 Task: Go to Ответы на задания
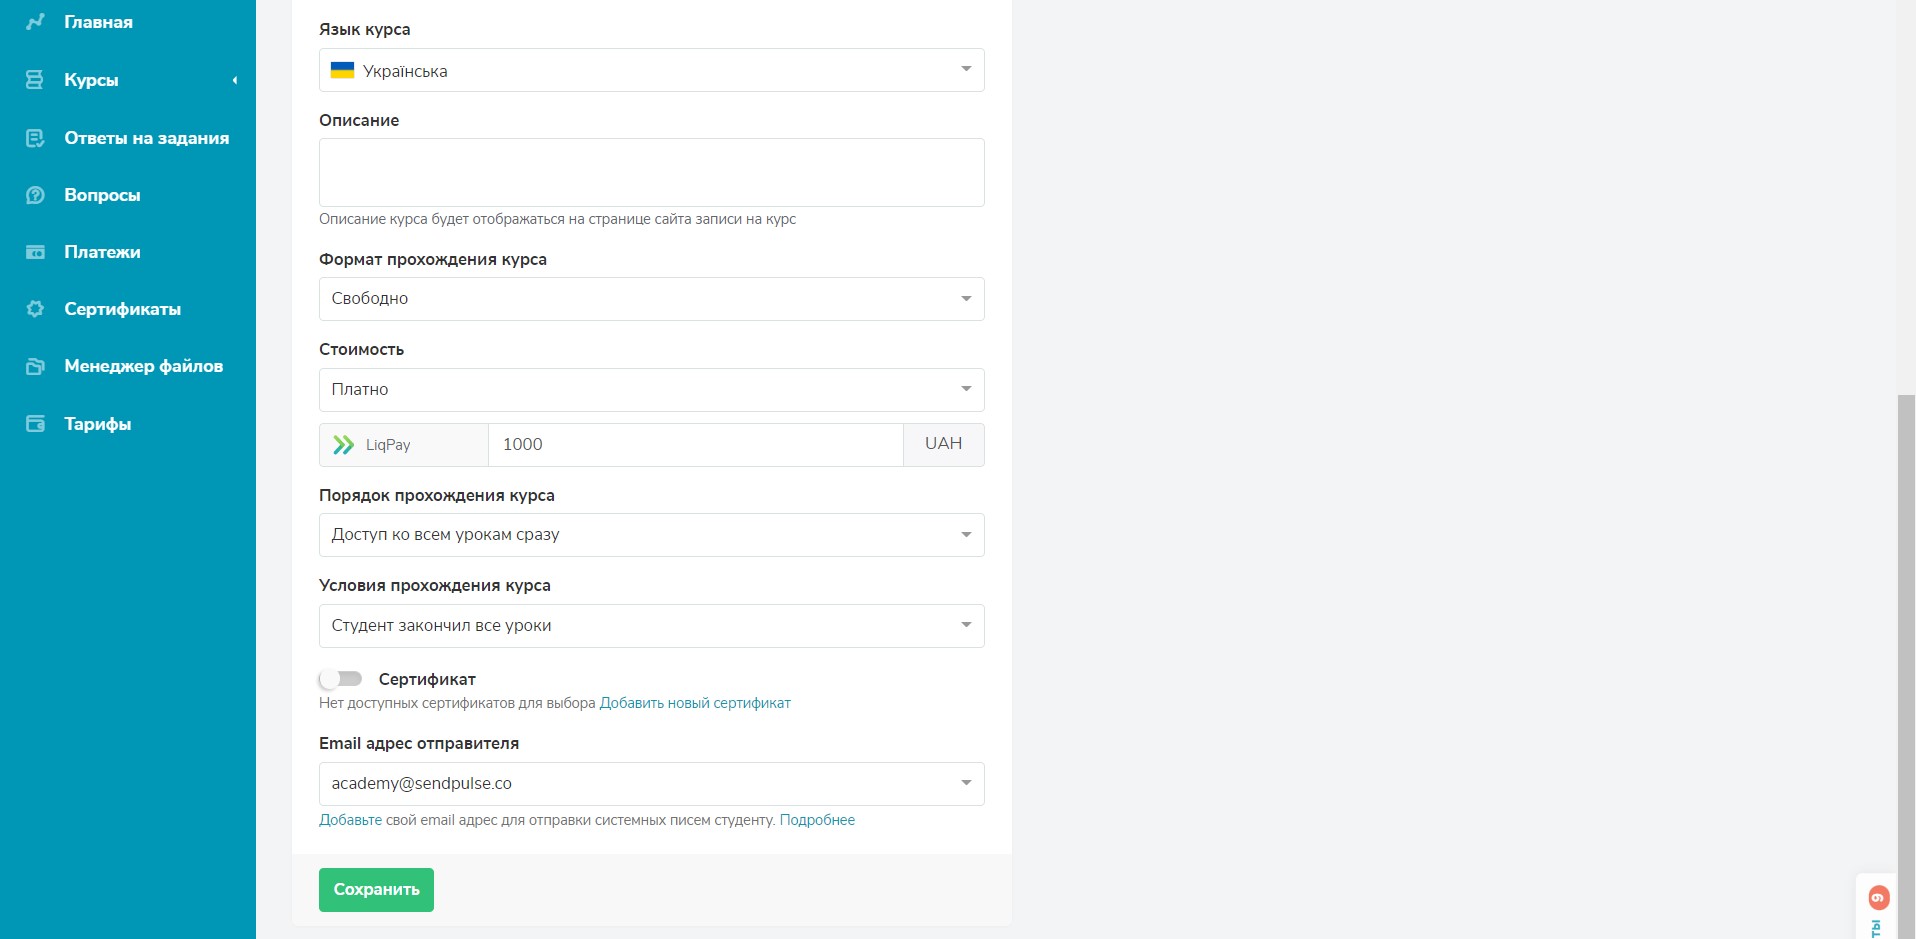[146, 138]
